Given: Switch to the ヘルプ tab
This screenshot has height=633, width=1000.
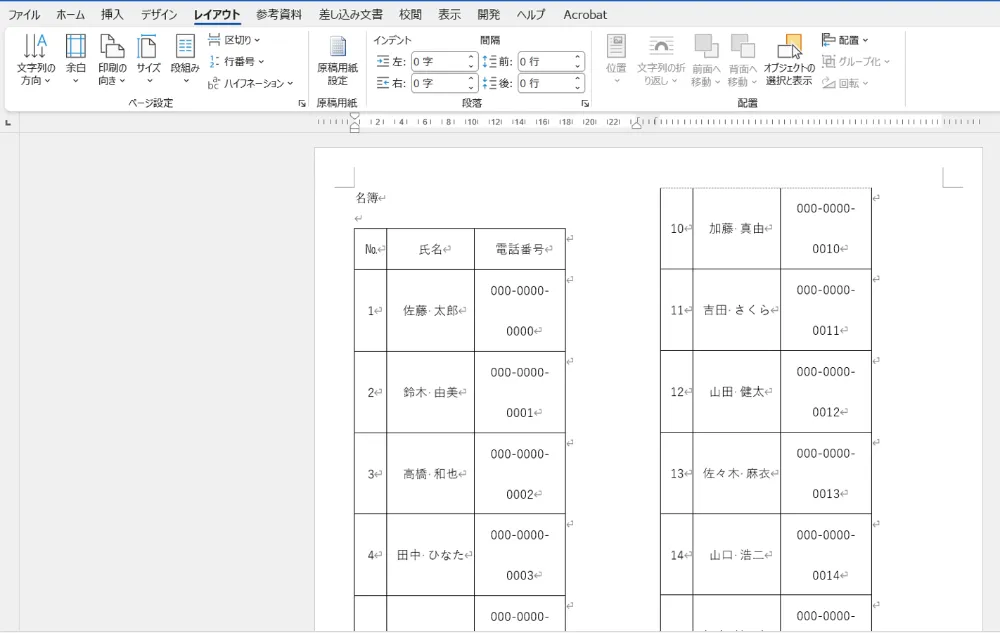Looking at the screenshot, I should 531,14.
